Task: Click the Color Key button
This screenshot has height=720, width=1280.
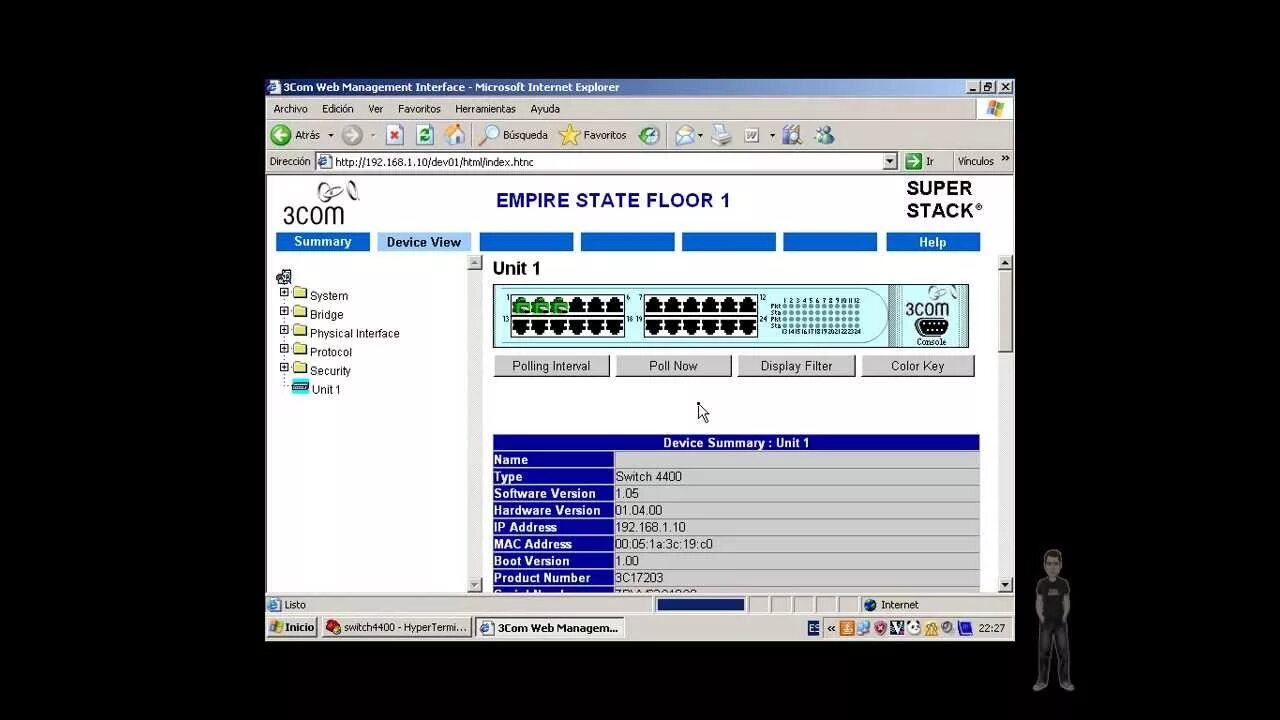Action: tap(918, 366)
